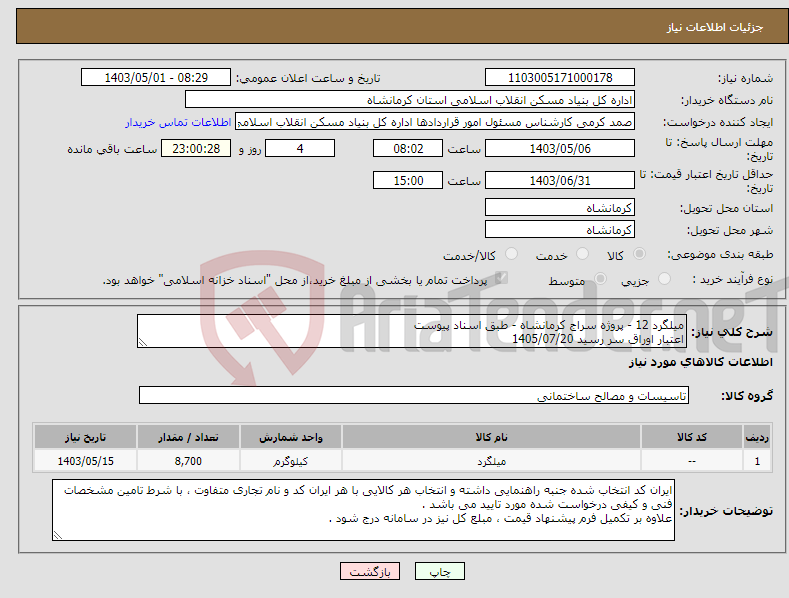Click the remaining time field 23:00:28
The height and width of the screenshot is (598, 789).
tap(196, 148)
